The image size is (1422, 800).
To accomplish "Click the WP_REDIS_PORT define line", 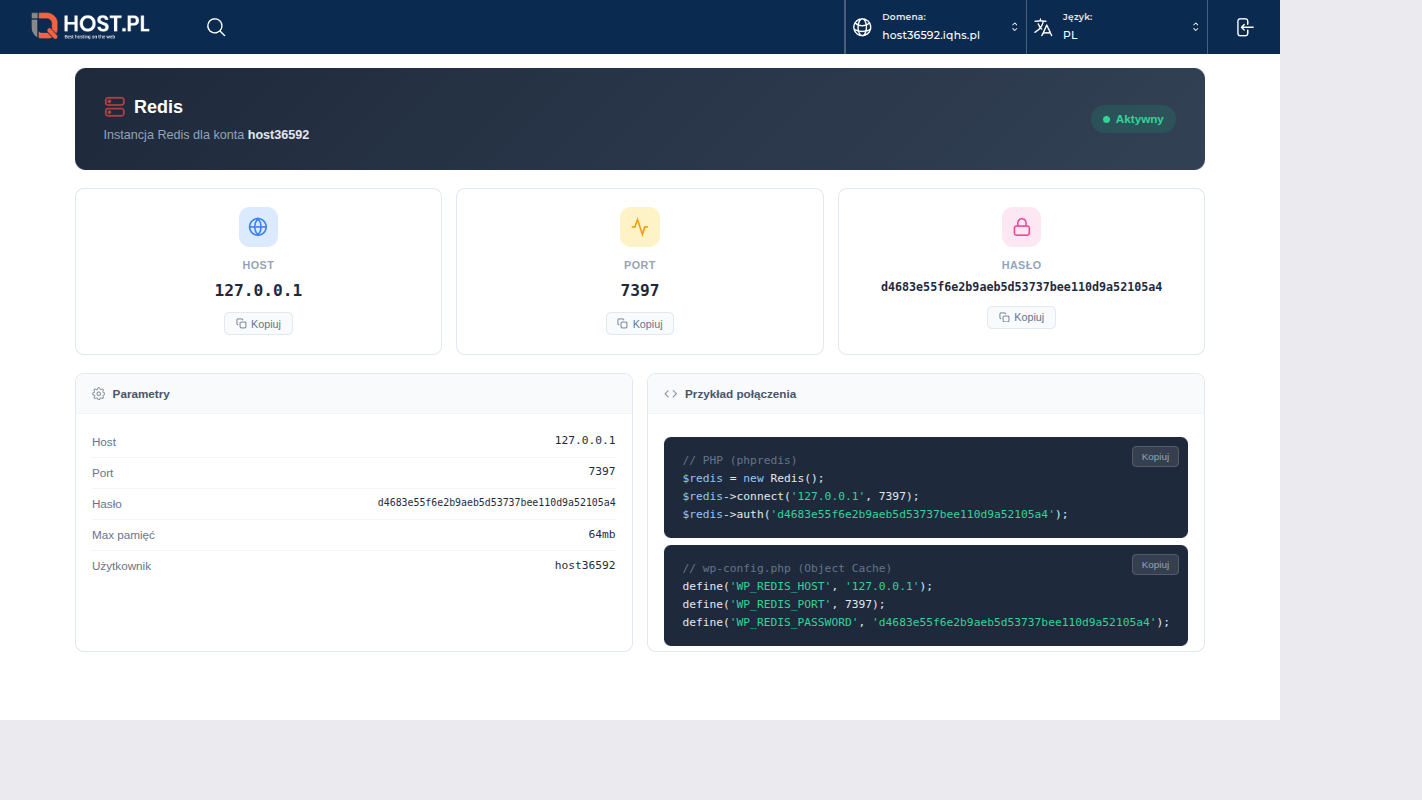I will [784, 604].
